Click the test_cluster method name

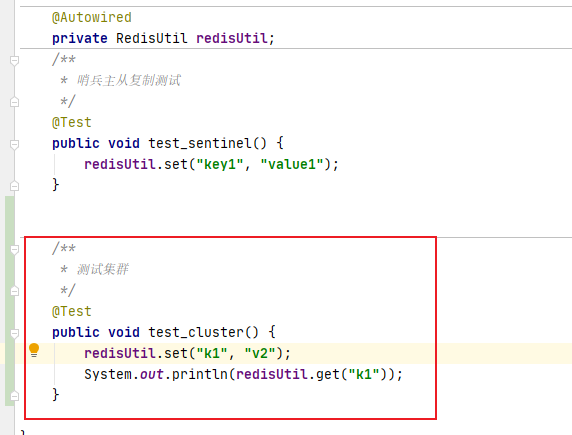[196, 332]
